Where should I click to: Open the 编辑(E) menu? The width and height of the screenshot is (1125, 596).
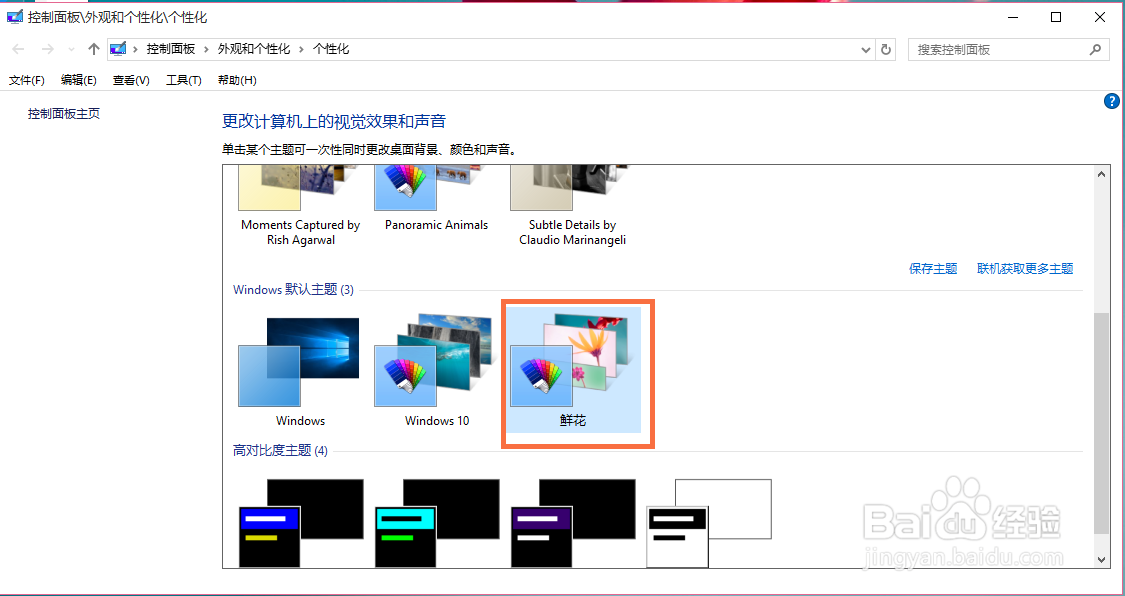tap(79, 80)
